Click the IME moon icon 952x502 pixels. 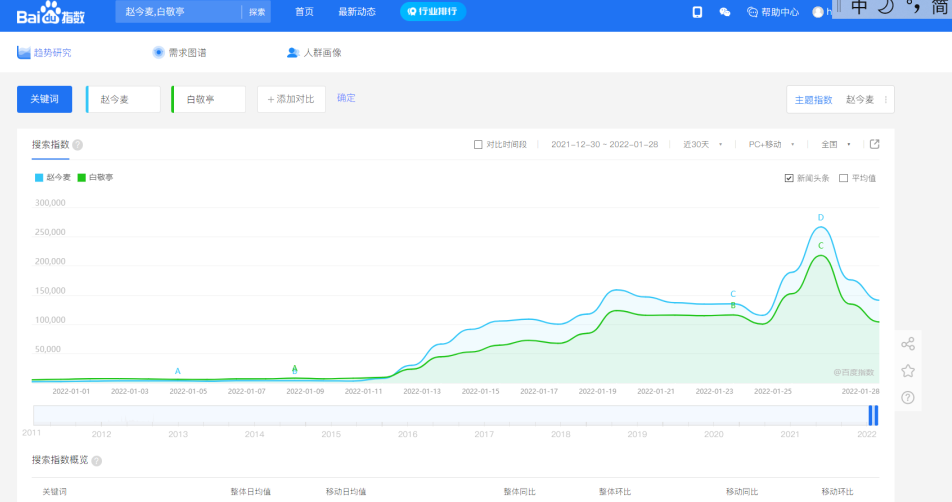coord(887,7)
